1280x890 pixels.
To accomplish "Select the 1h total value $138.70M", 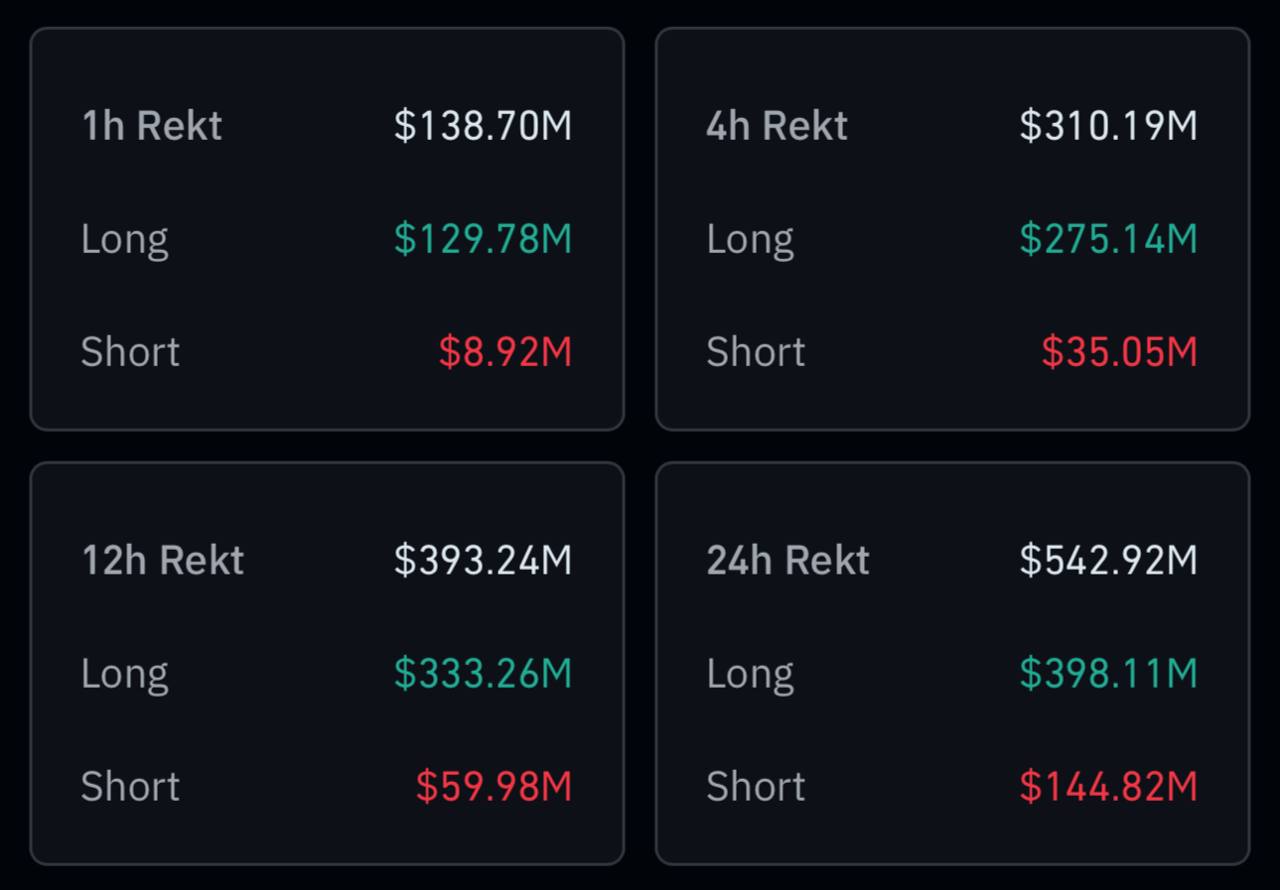I will (x=483, y=126).
